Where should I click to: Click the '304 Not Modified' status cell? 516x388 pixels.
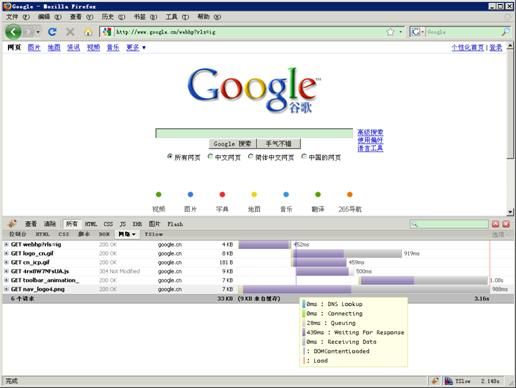coord(120,271)
